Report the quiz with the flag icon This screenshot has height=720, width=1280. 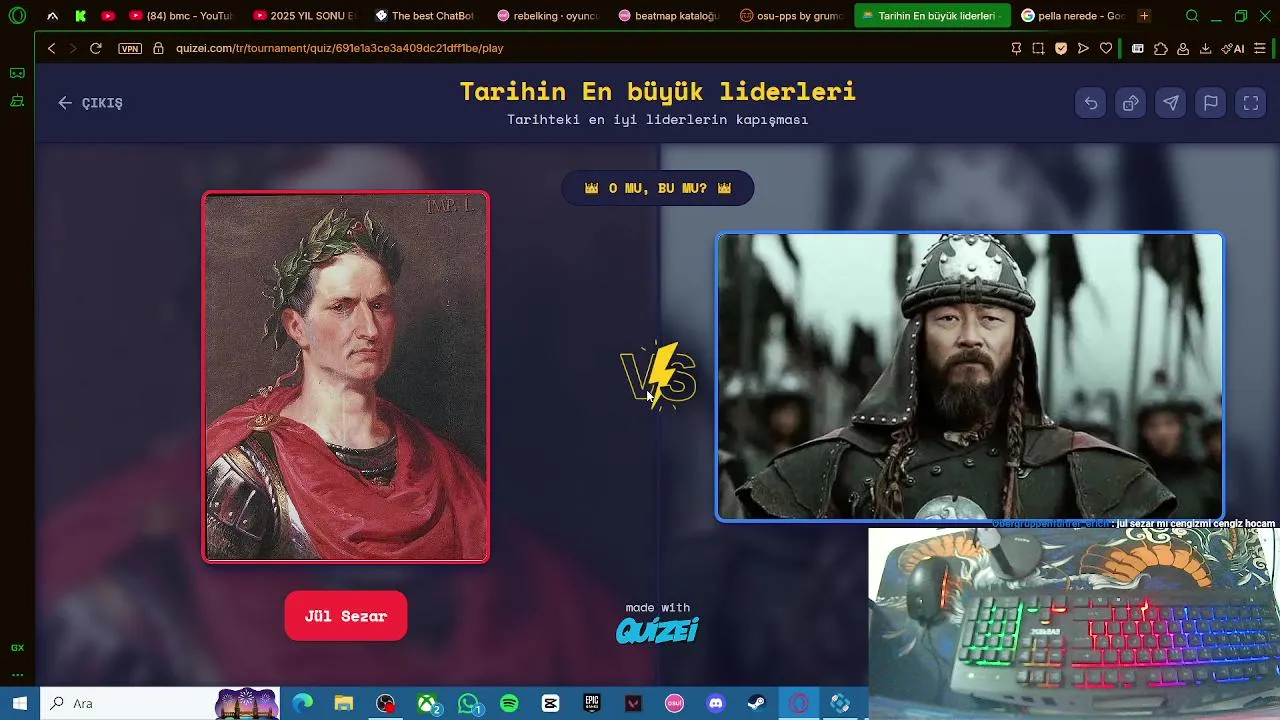tap(1211, 103)
